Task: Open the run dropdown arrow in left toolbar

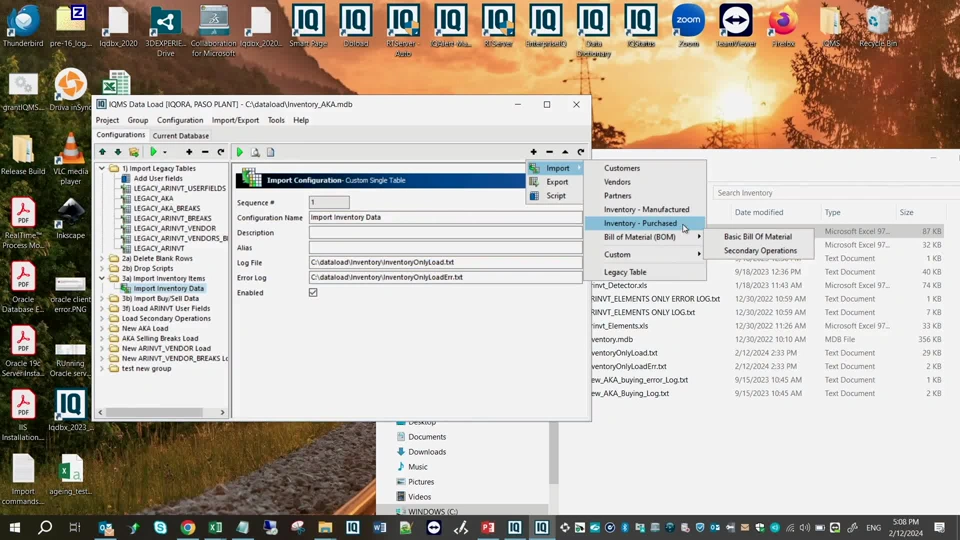Action: [x=164, y=152]
